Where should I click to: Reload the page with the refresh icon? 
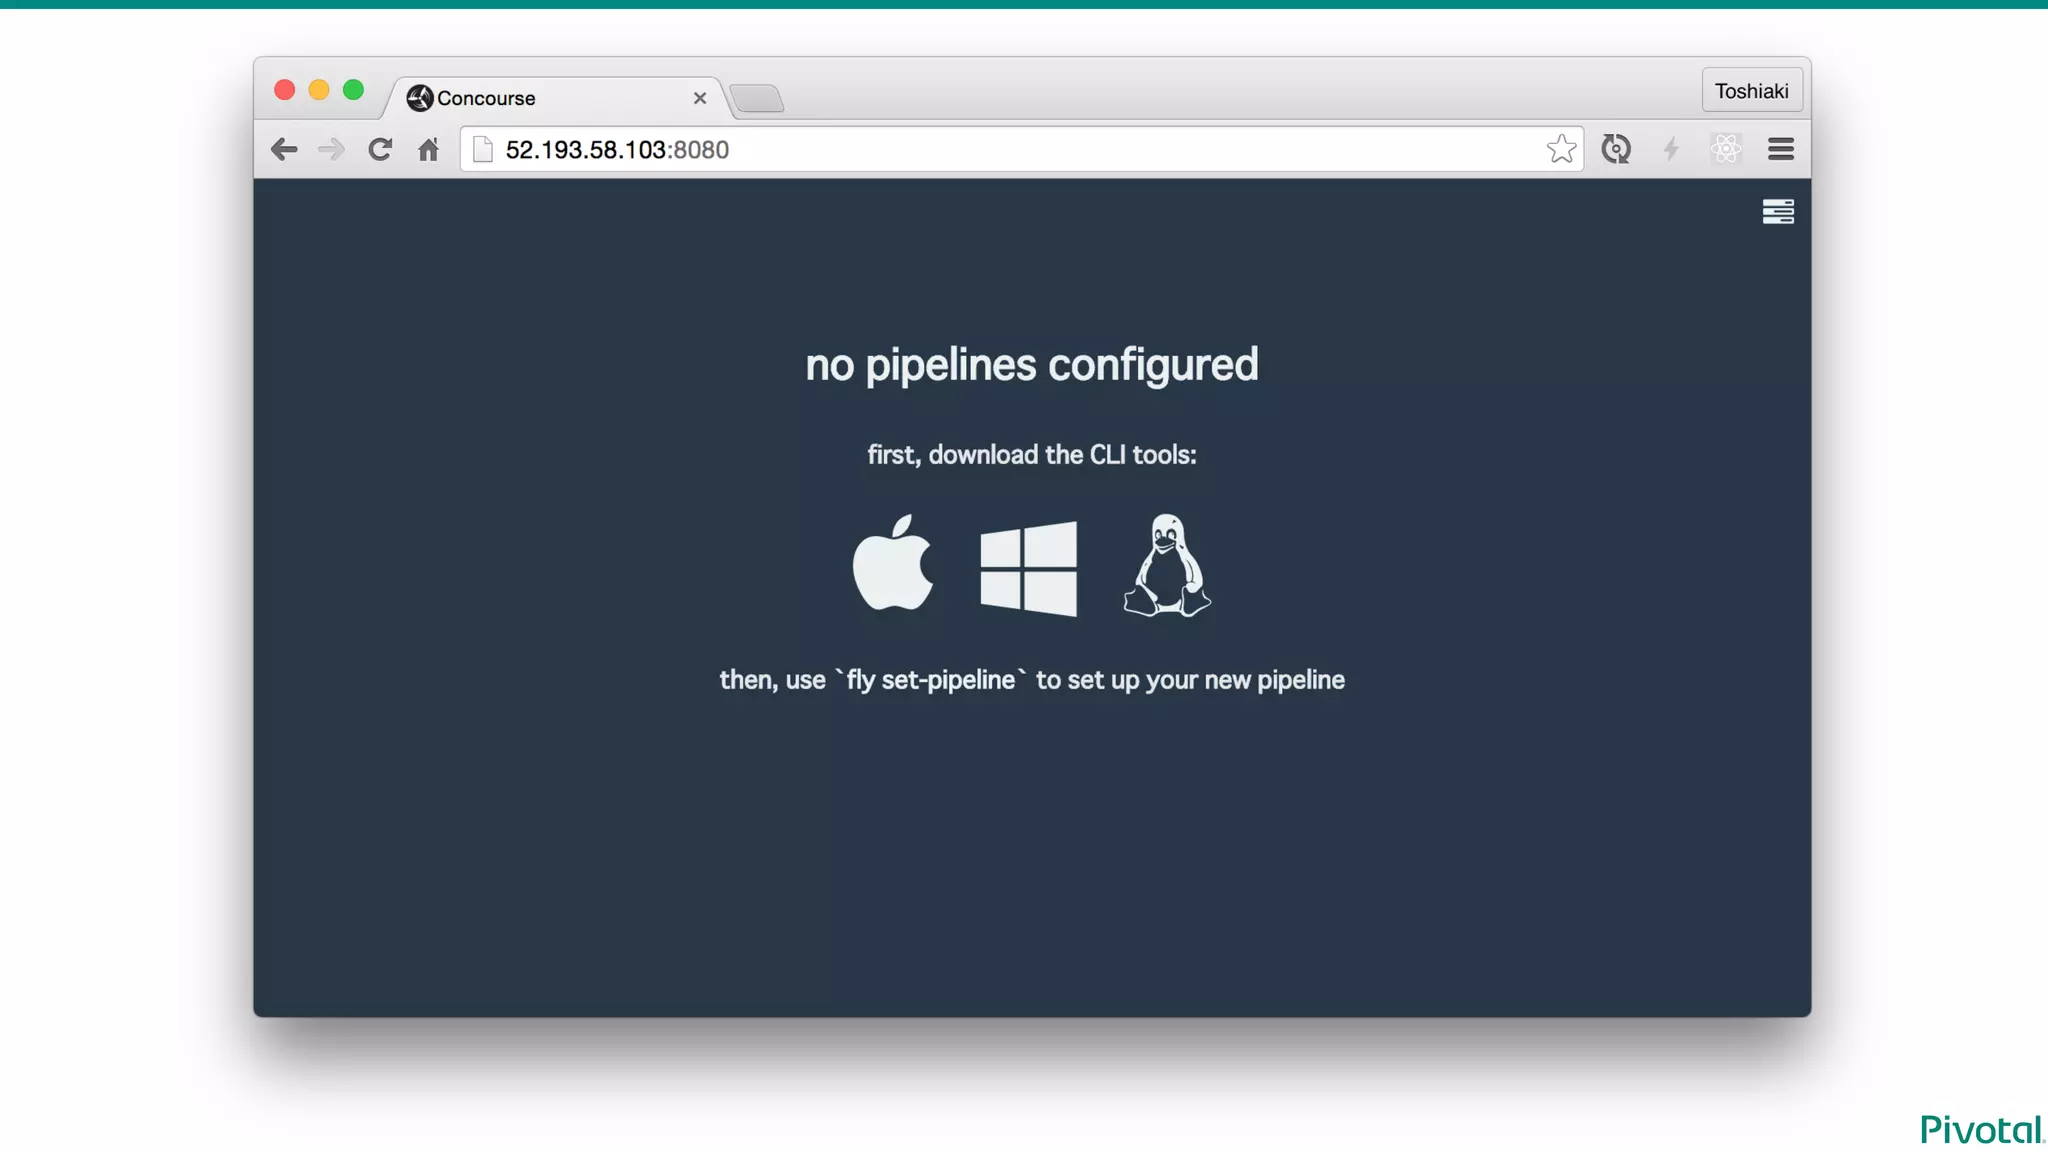380,150
